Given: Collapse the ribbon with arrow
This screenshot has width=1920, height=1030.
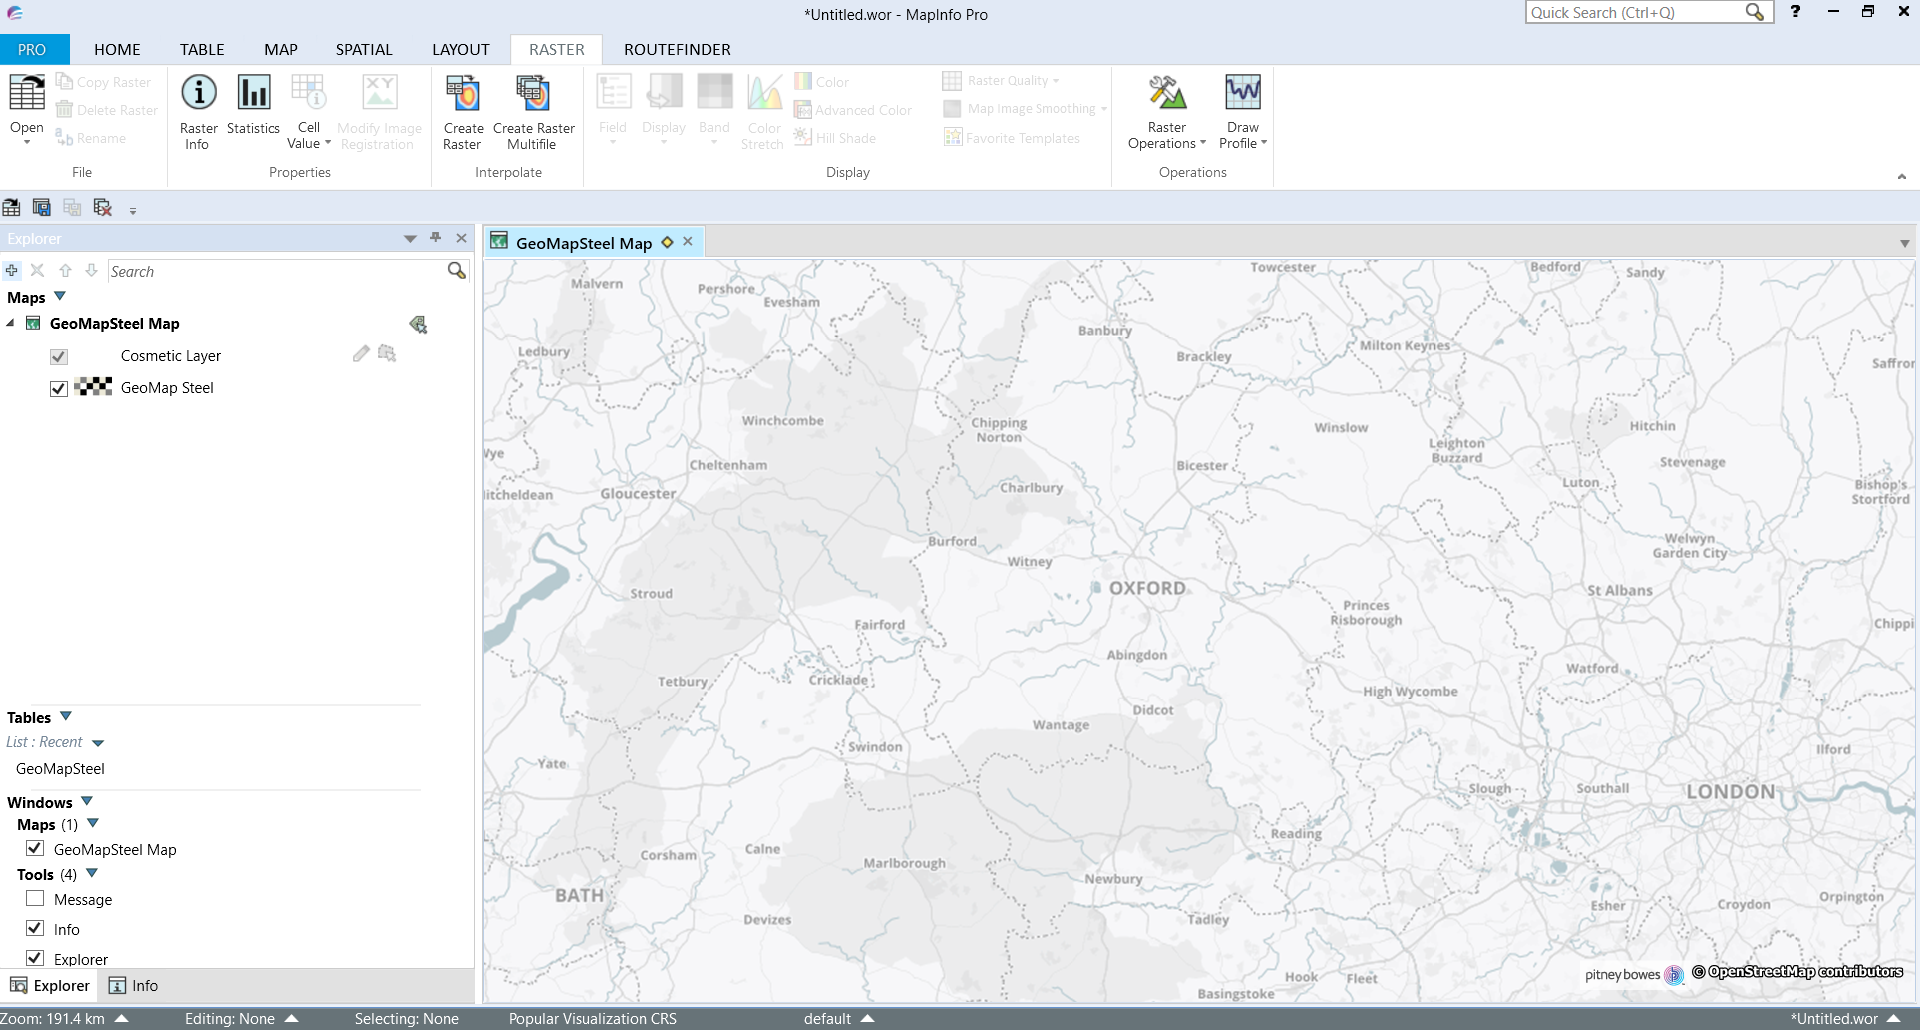Looking at the screenshot, I should pos(1902,176).
